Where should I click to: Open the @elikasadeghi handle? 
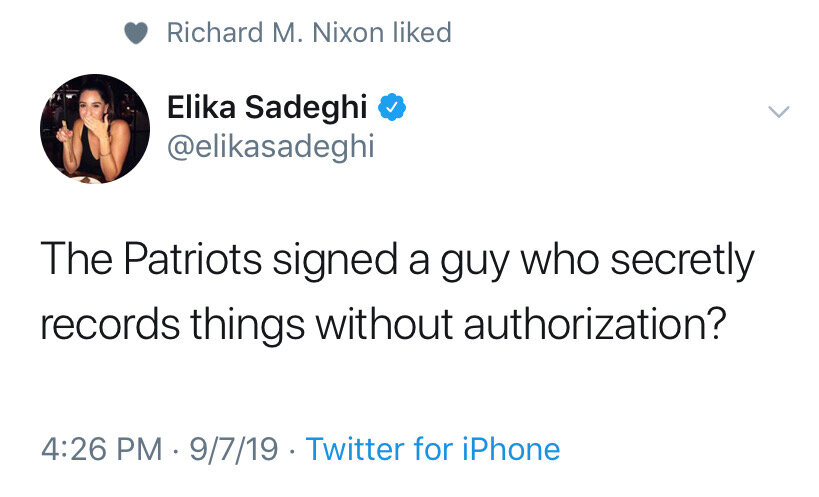pos(271,146)
